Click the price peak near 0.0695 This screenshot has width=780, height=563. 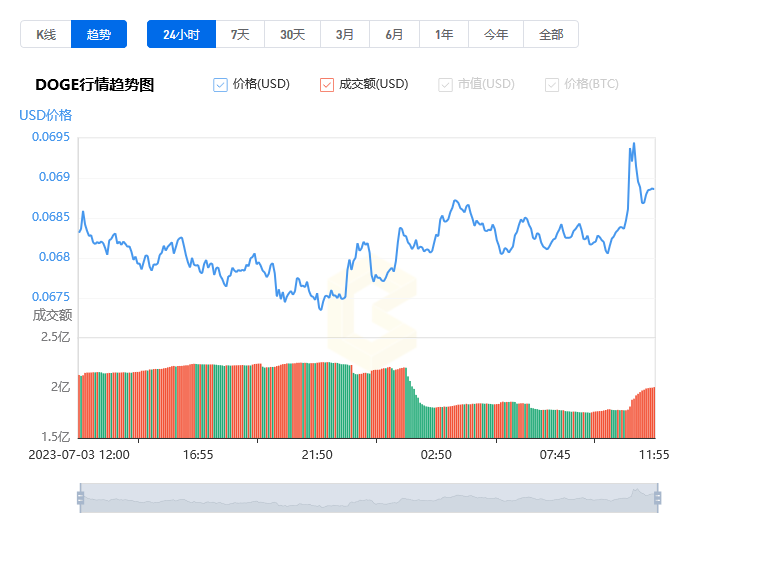[x=632, y=145]
